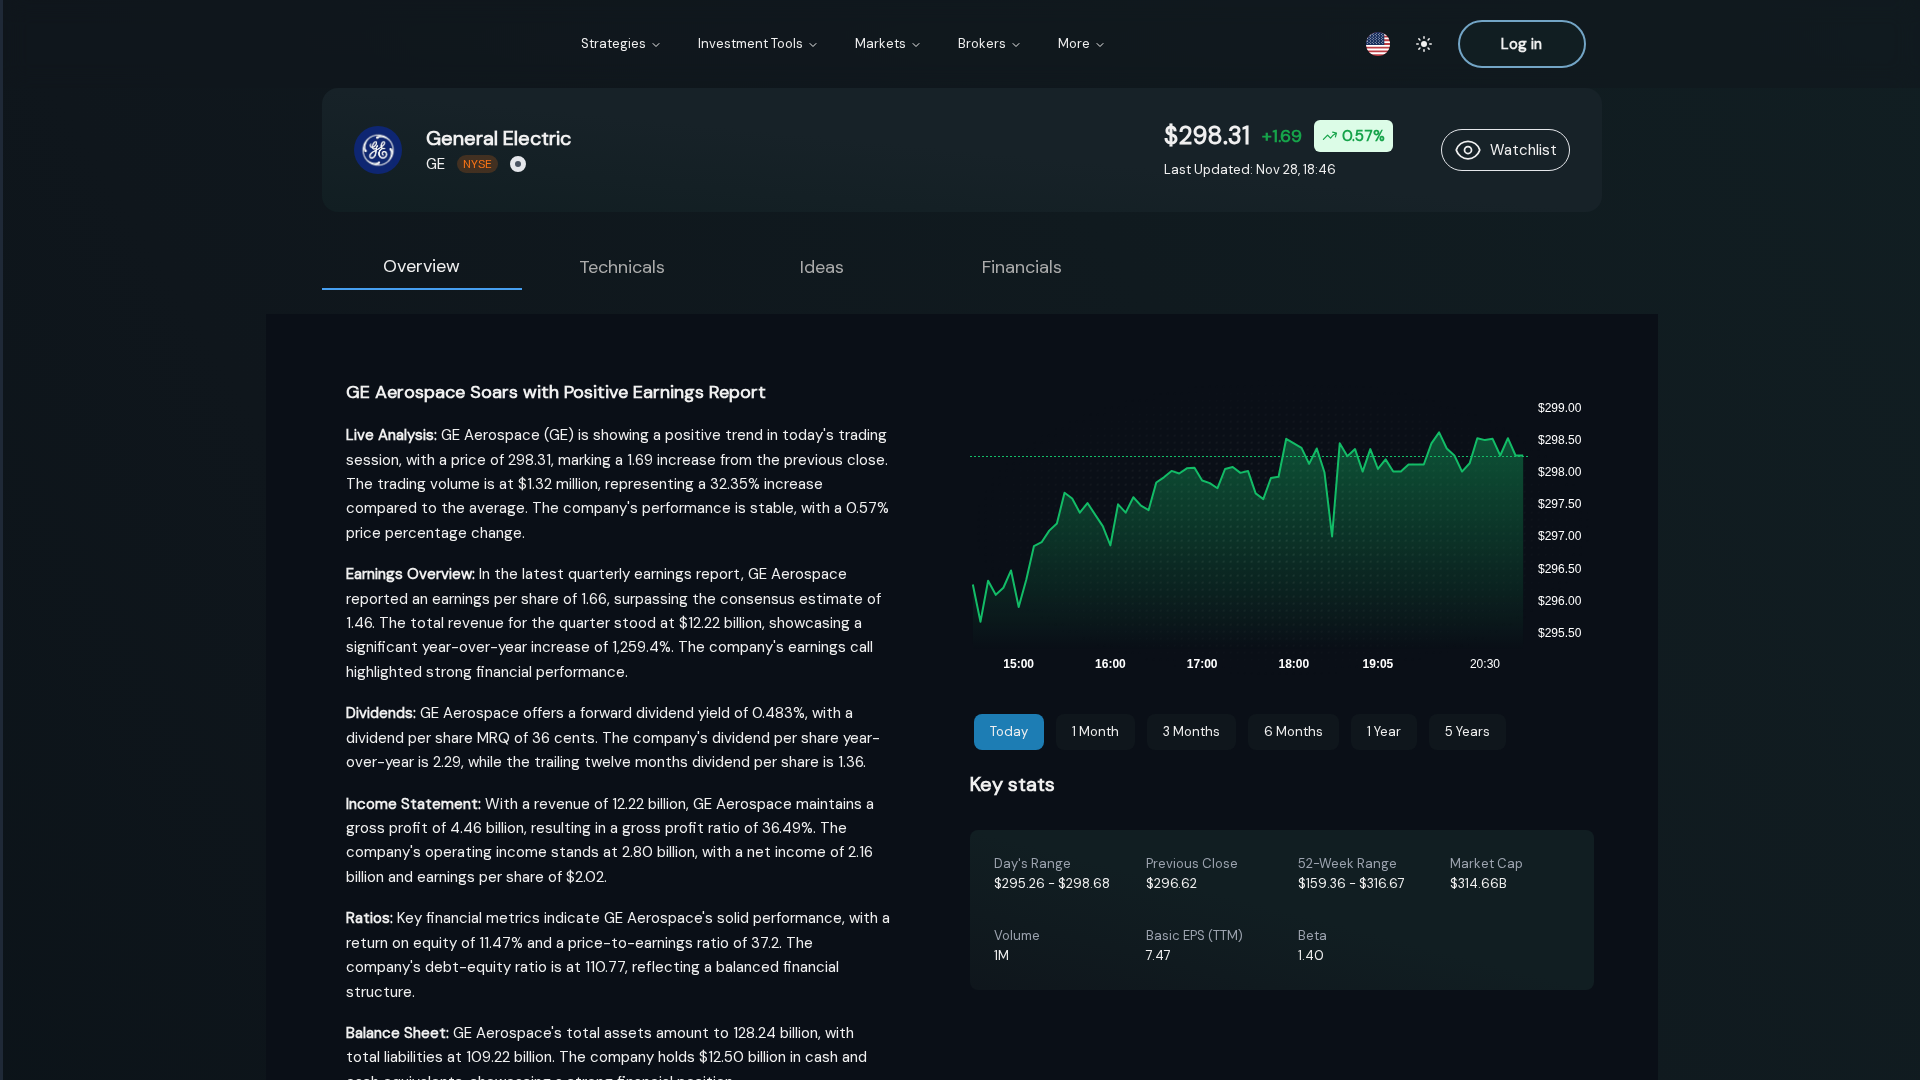Viewport: 1920px width, 1080px height.
Task: Open the Financials tab
Action: [x=1021, y=267]
